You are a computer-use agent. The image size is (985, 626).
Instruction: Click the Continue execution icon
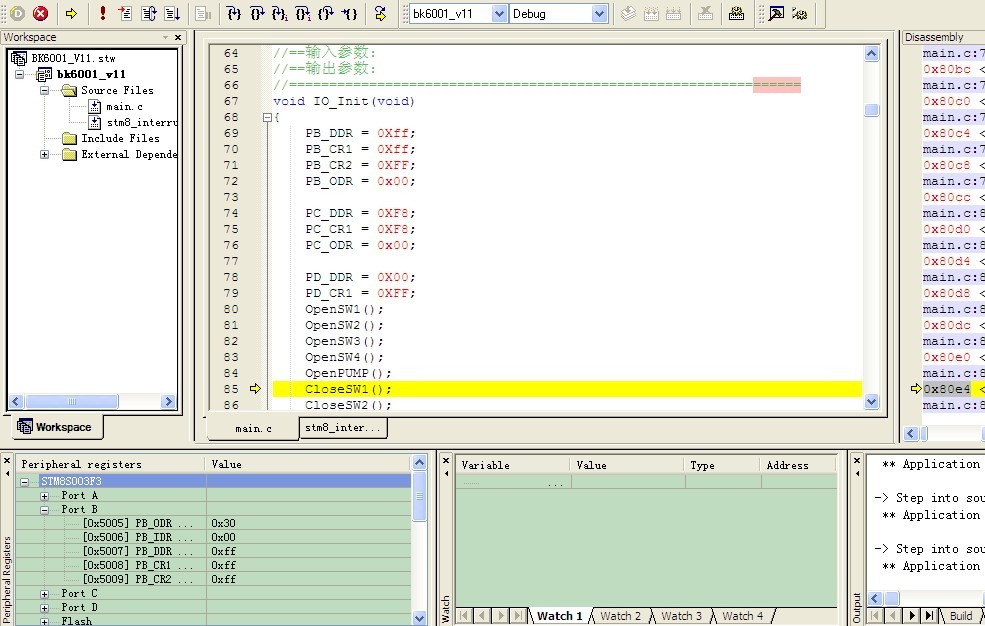tap(171, 13)
